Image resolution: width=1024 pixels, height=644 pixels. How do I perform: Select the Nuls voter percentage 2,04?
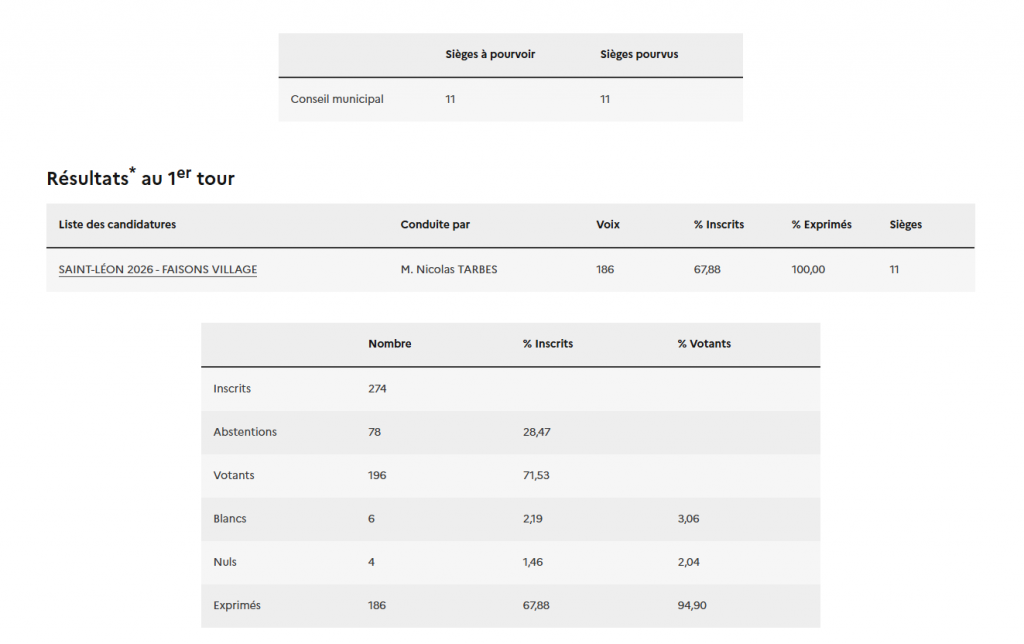tap(688, 562)
